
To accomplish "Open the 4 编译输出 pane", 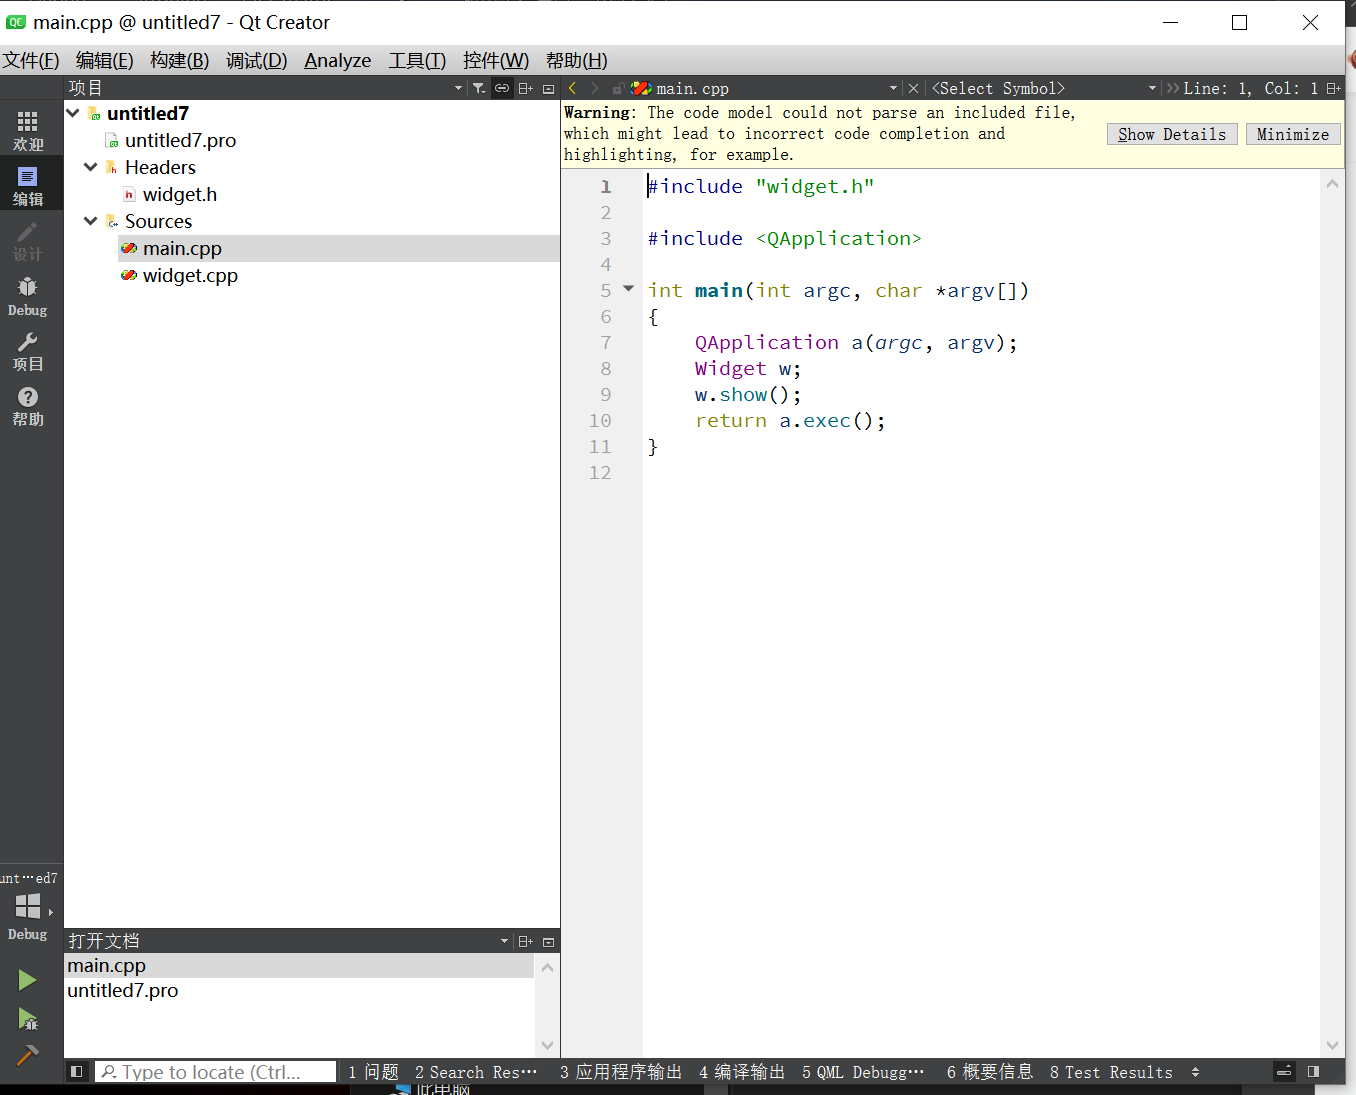I will [x=742, y=1072].
